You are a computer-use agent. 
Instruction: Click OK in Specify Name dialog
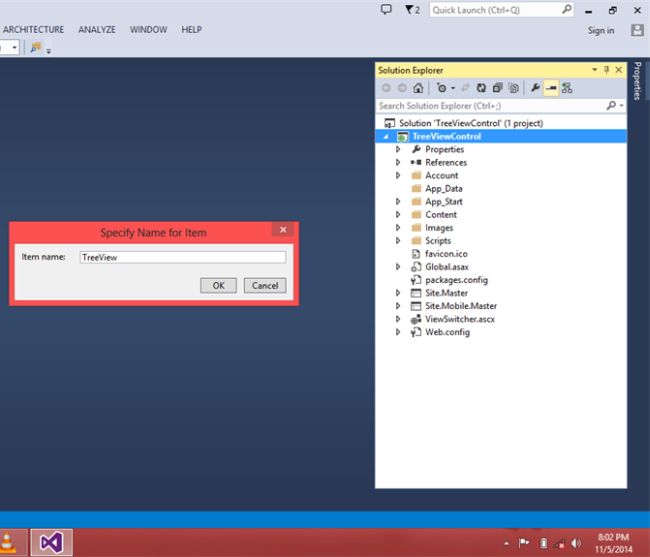(218, 286)
